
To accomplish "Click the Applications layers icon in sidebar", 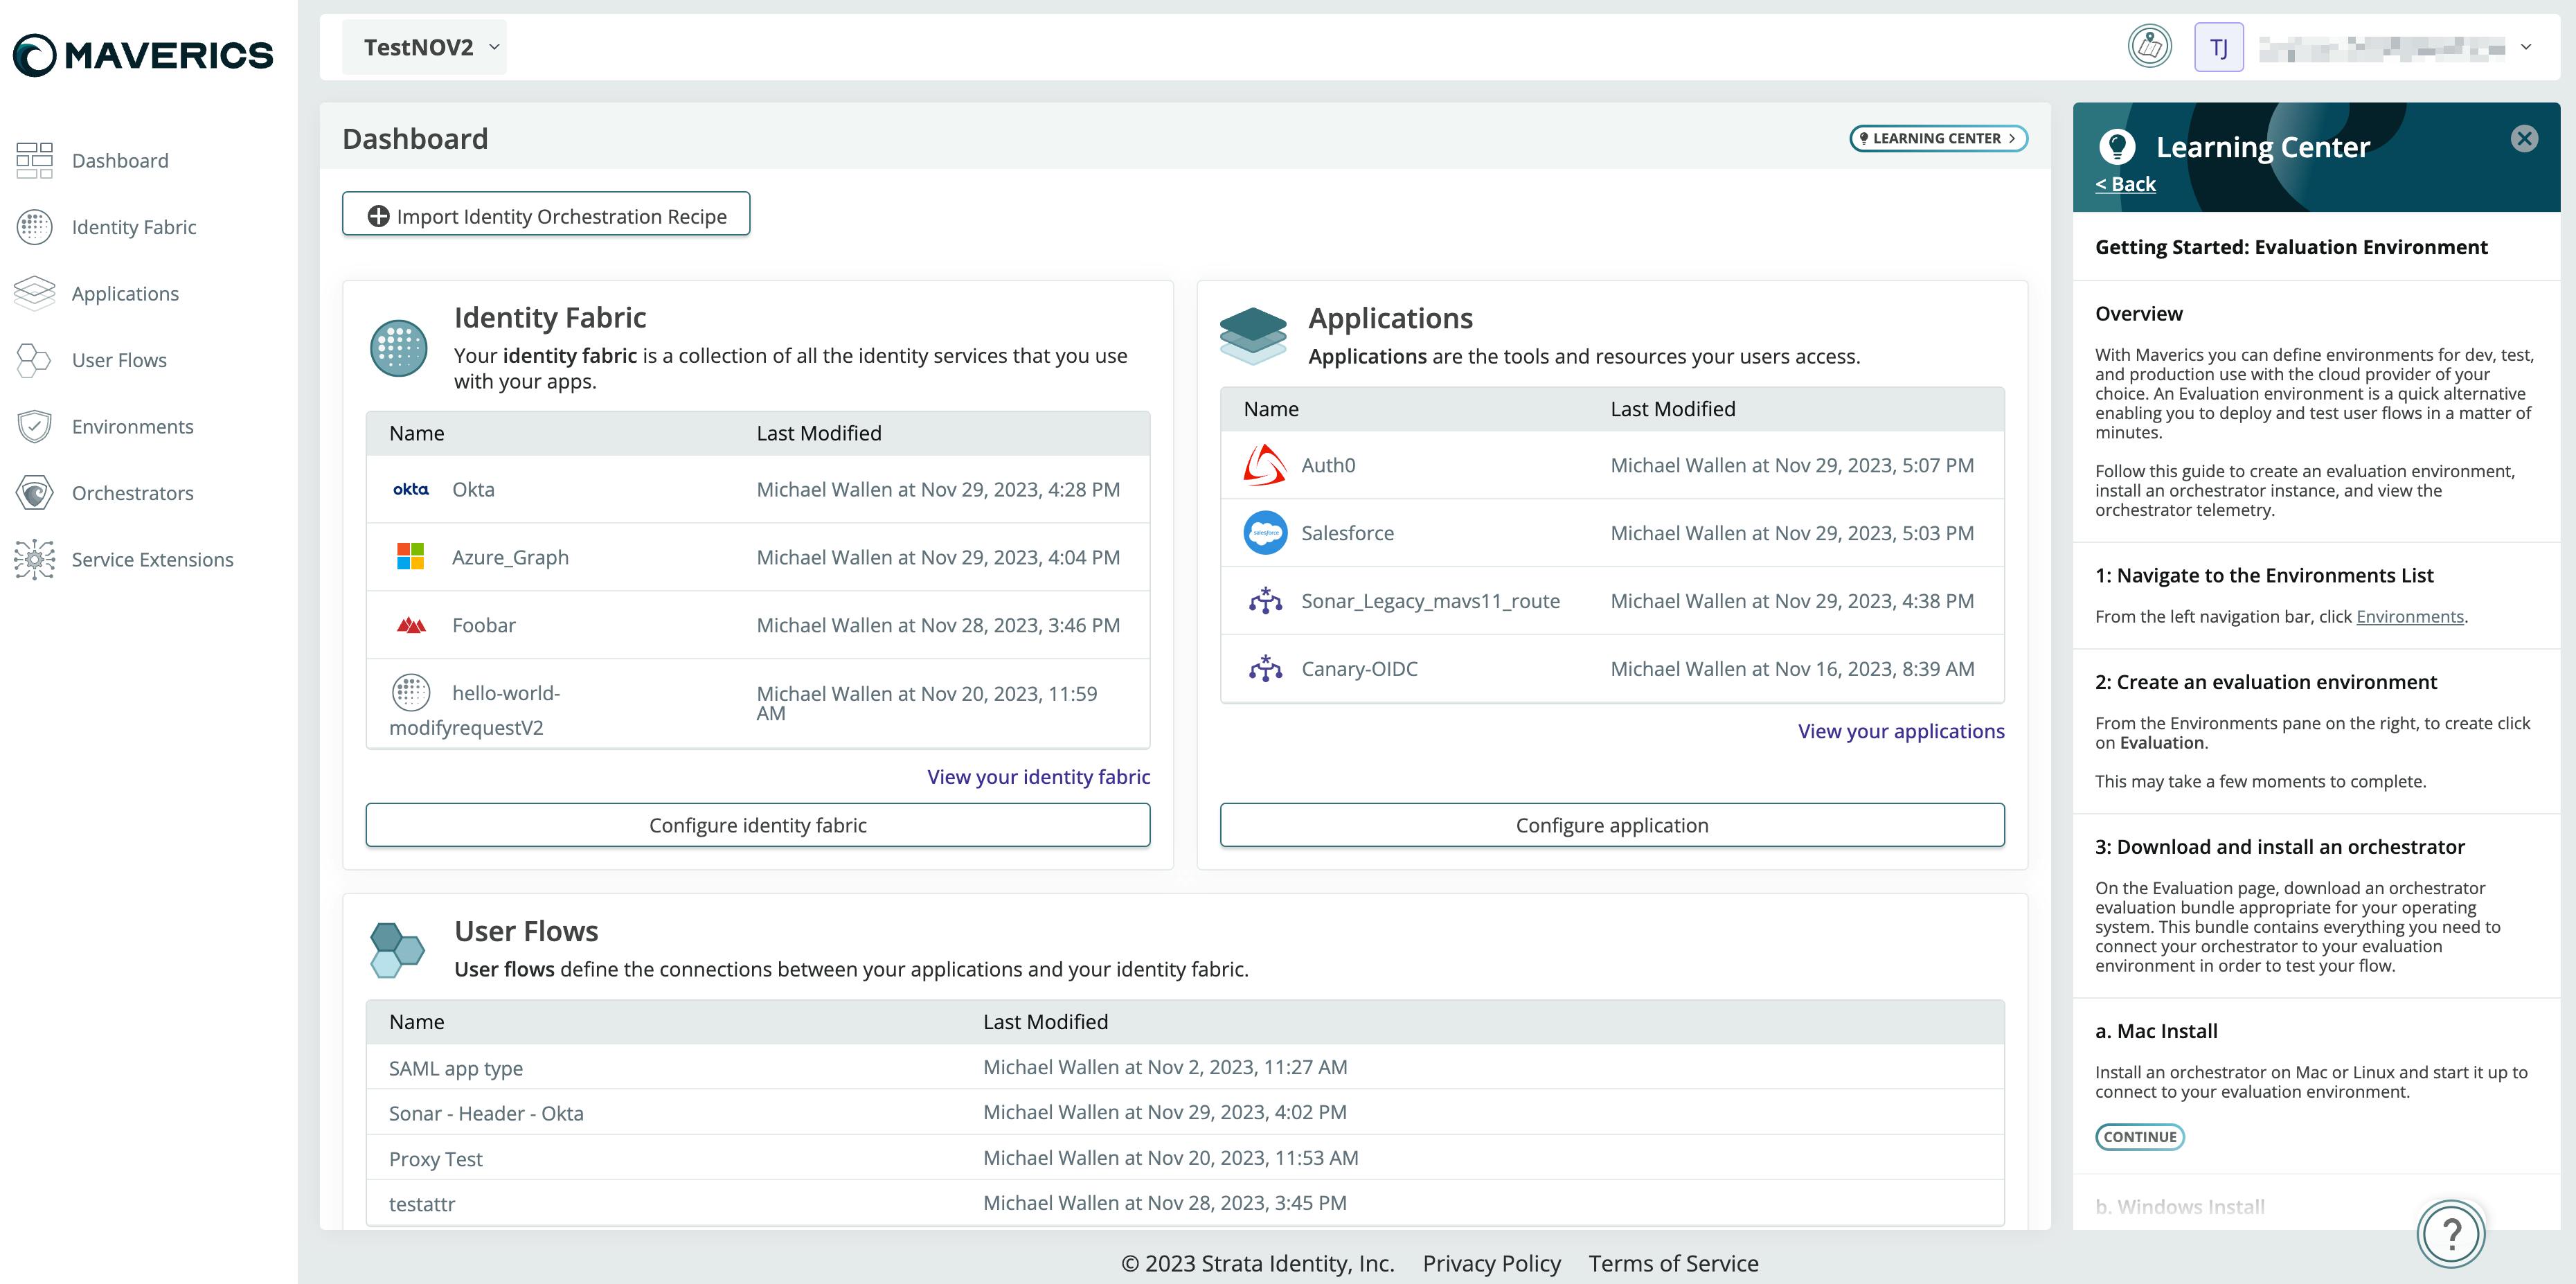I will (x=34, y=293).
